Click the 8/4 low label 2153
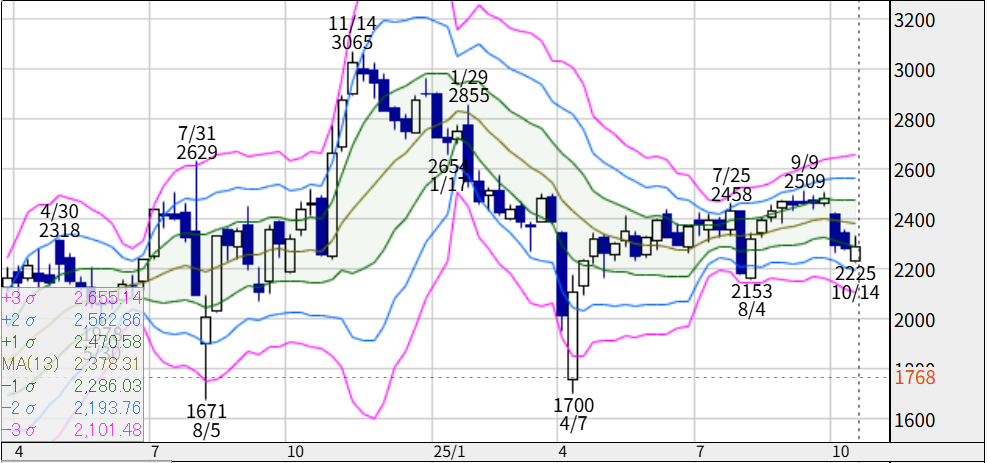The height and width of the screenshot is (463, 987). coord(752,291)
